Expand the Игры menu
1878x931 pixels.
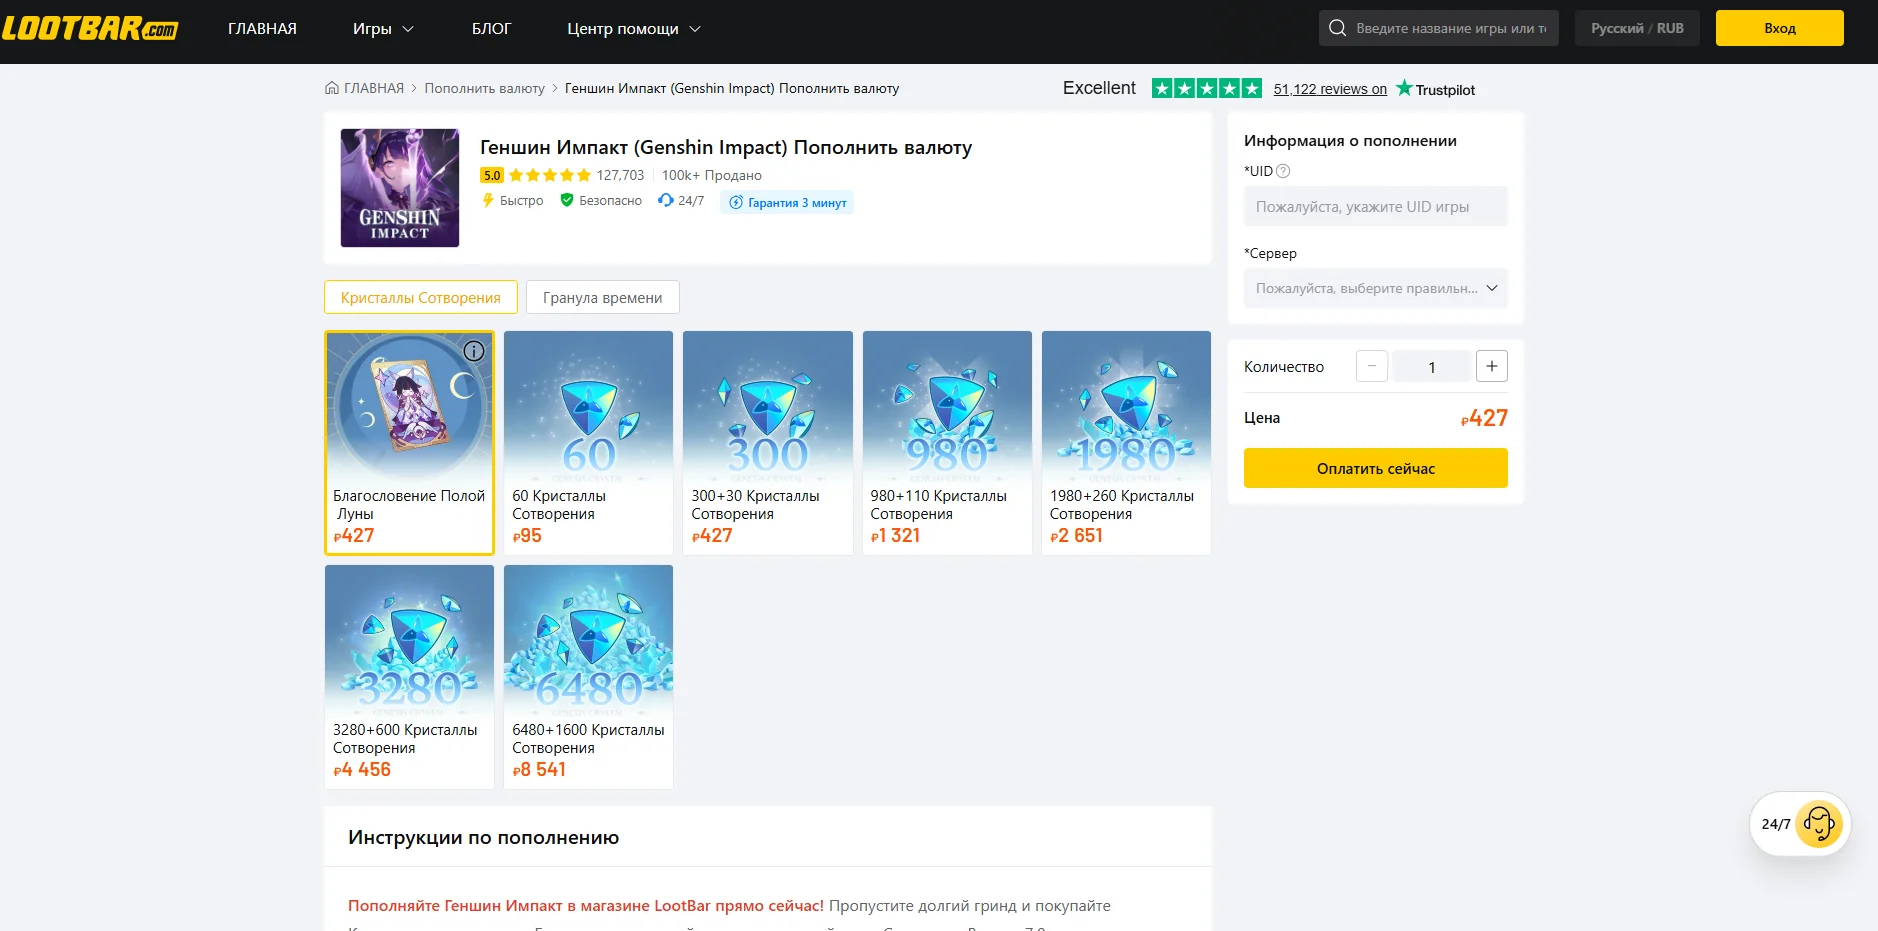(383, 29)
